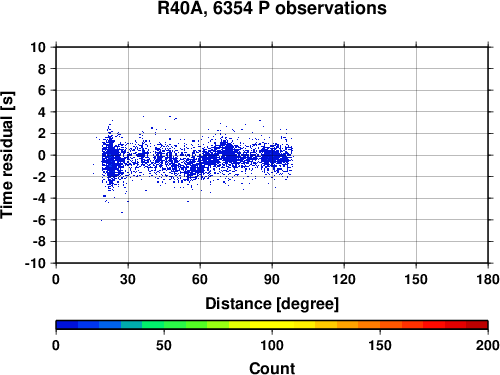Click the '6' tick on time residual axis
The width and height of the screenshot is (500, 375).
coord(41,90)
